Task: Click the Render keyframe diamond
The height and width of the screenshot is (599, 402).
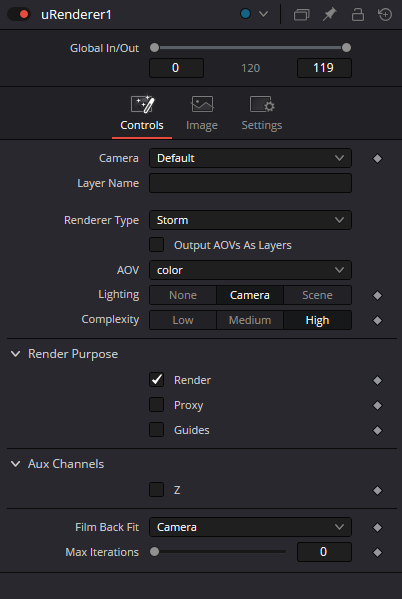Action: click(377, 380)
